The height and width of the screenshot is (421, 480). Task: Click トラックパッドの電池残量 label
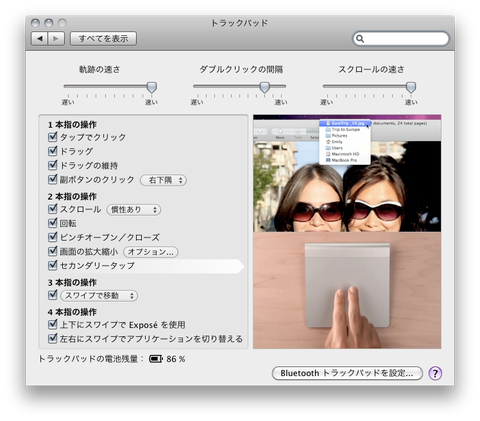tap(91, 359)
